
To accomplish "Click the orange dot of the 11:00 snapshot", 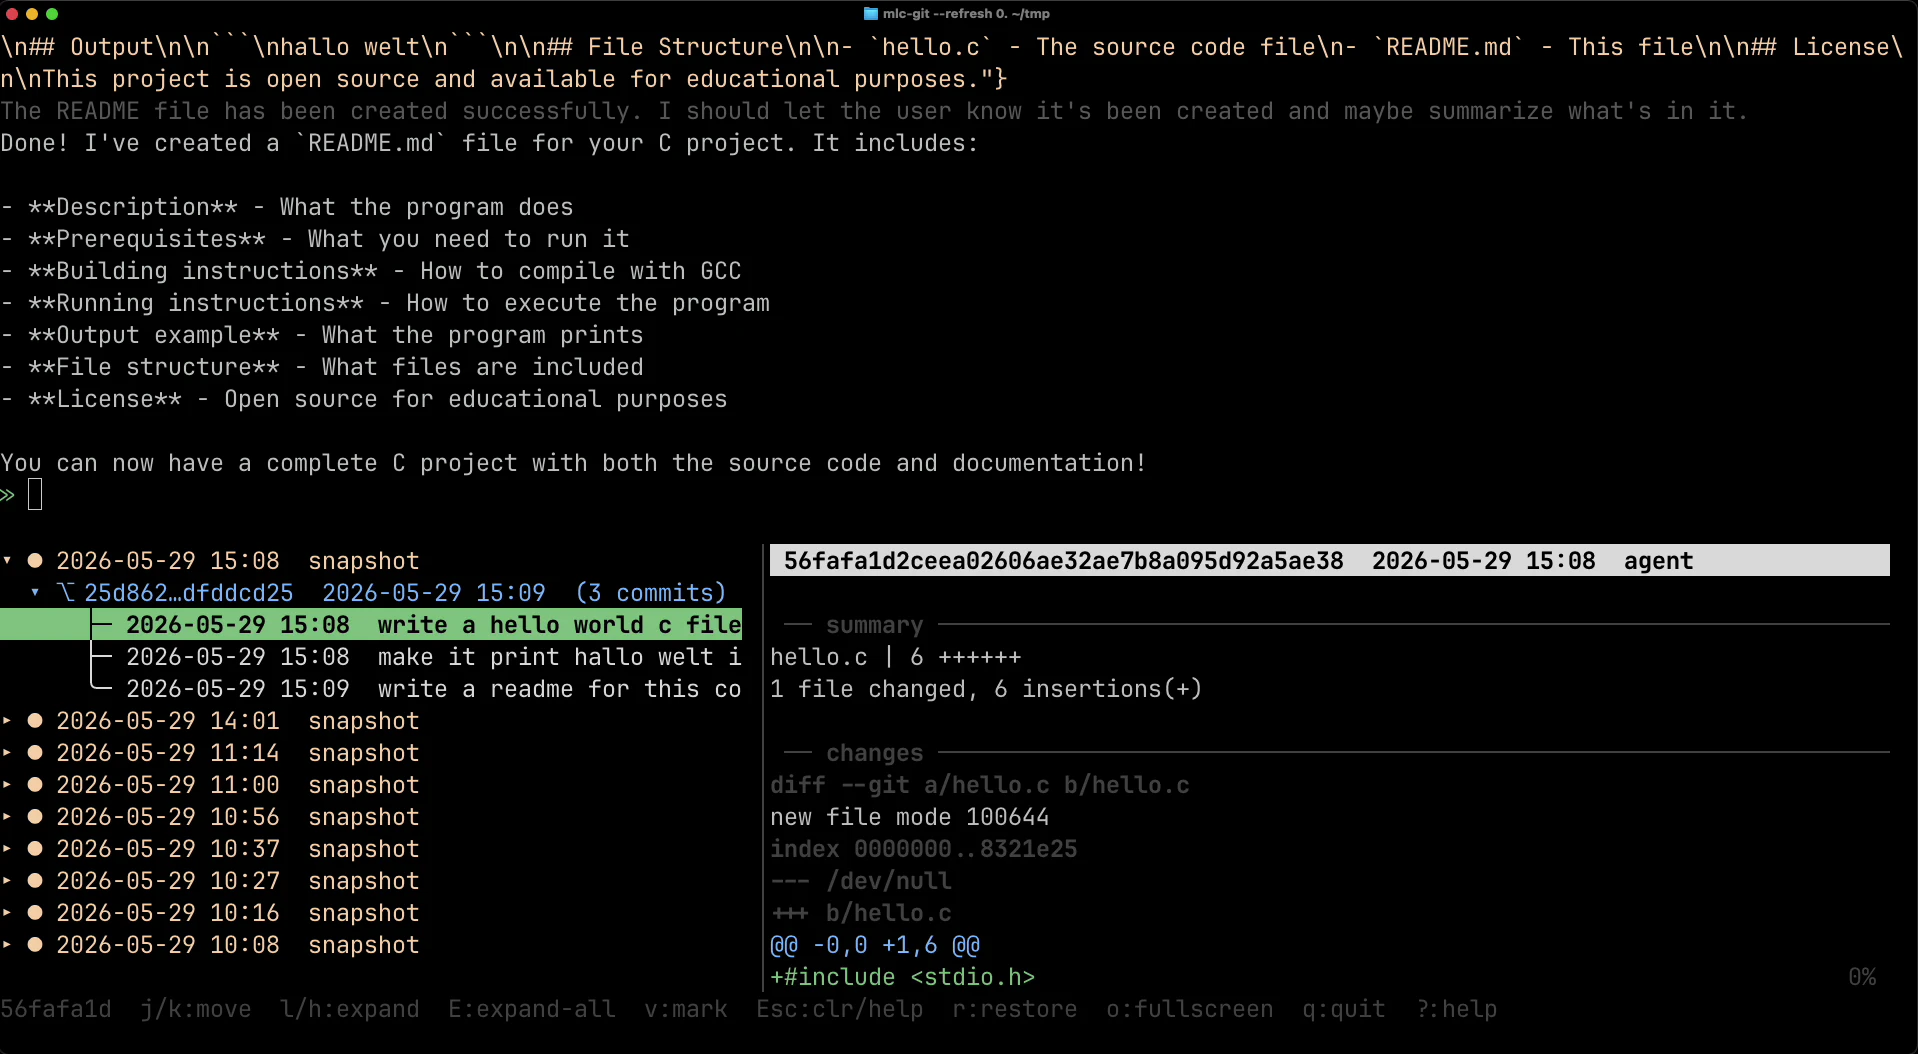I will 35,785.
